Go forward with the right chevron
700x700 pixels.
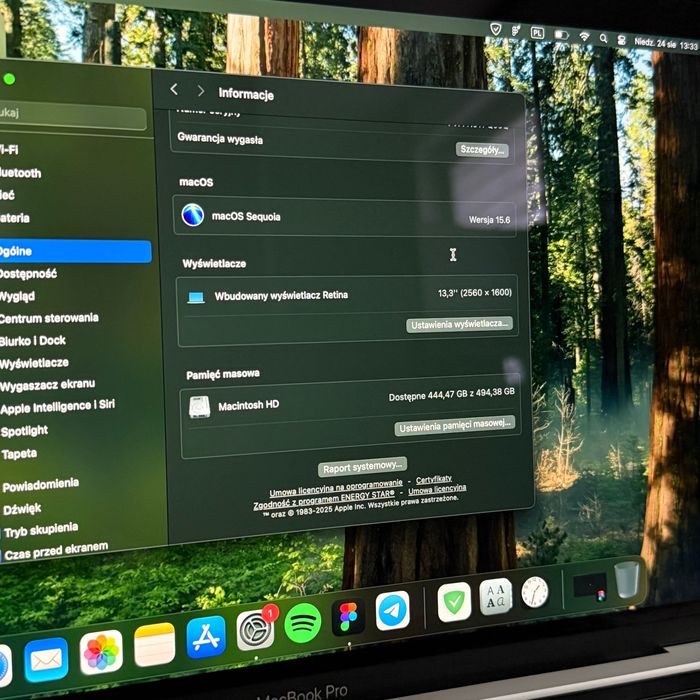click(201, 91)
